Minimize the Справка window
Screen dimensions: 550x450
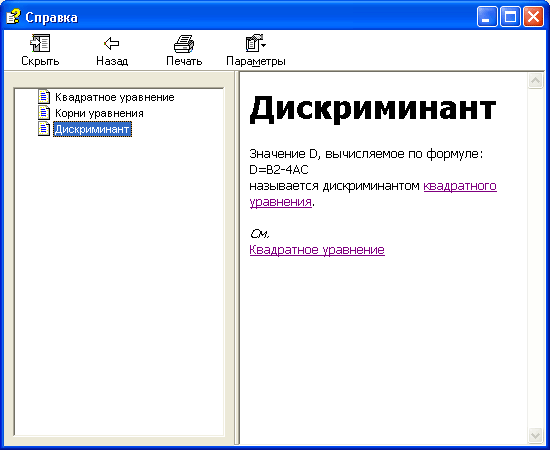(487, 16)
